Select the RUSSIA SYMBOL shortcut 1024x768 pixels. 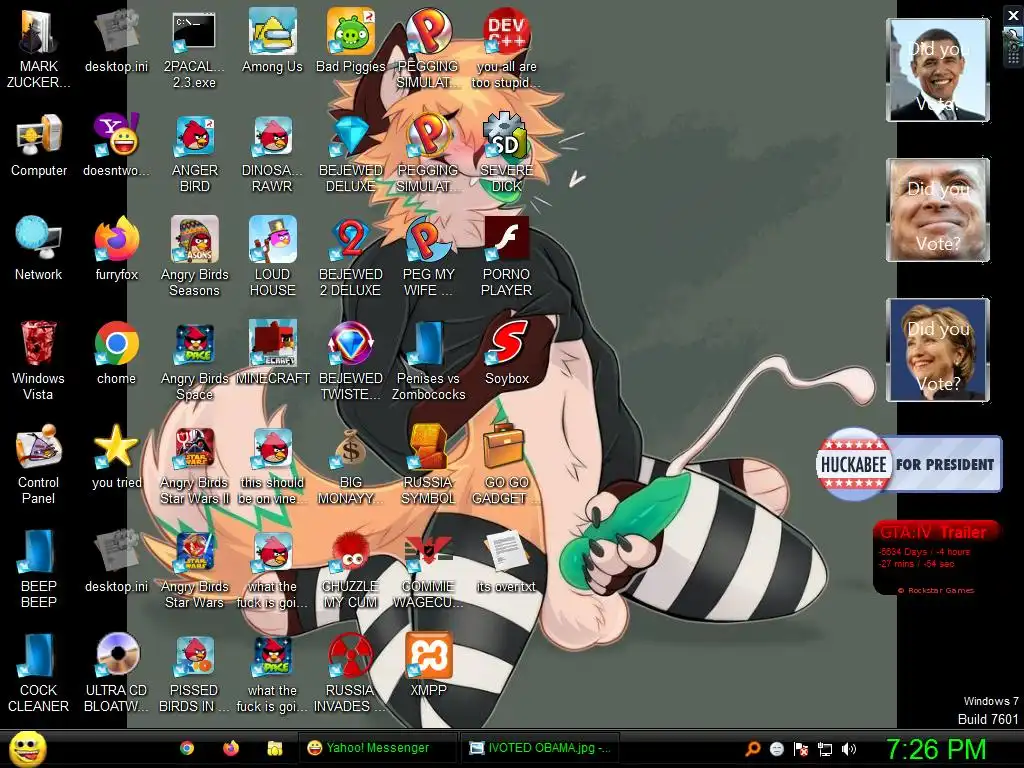[428, 464]
